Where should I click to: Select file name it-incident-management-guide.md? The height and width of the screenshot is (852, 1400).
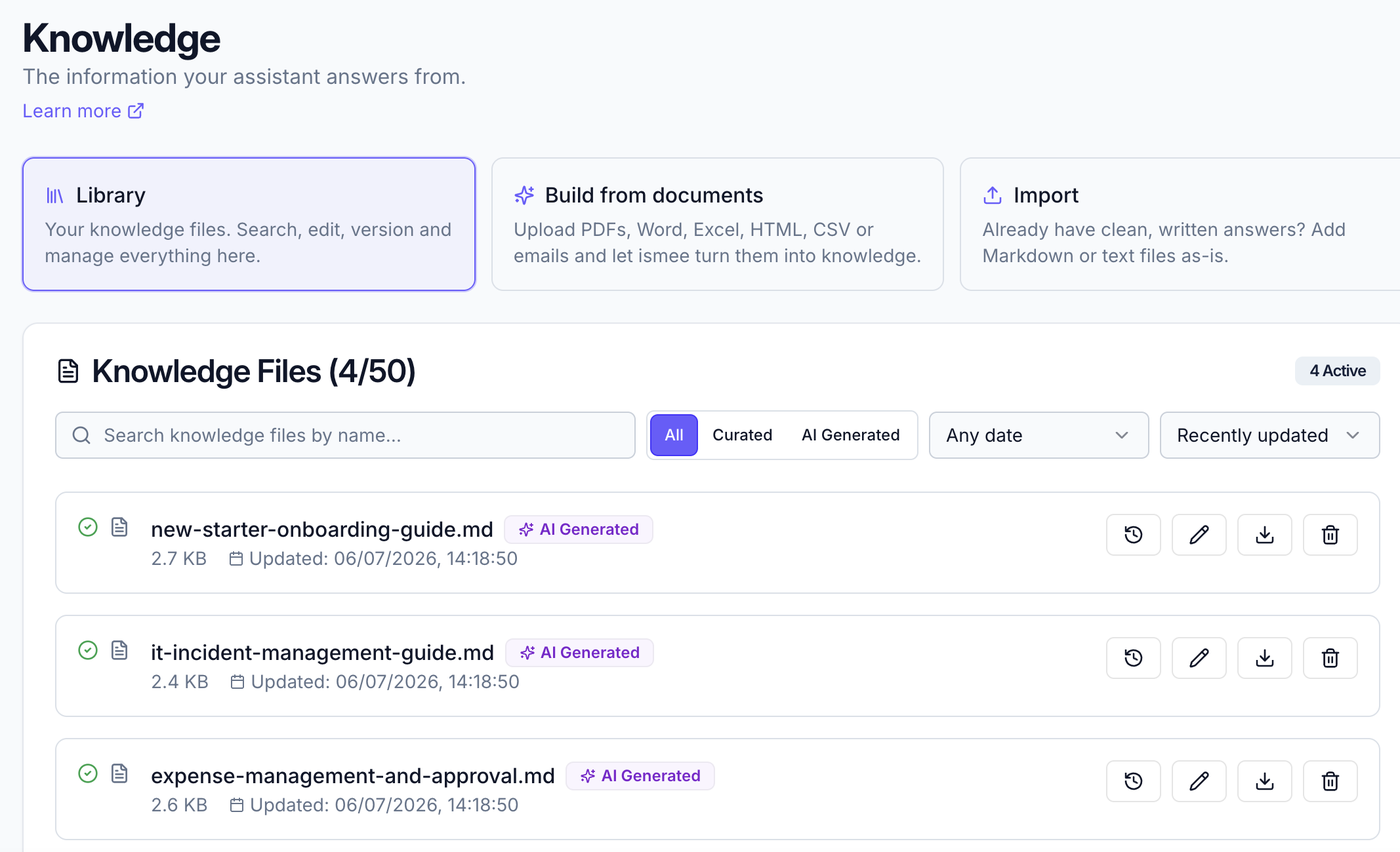tap(322, 653)
